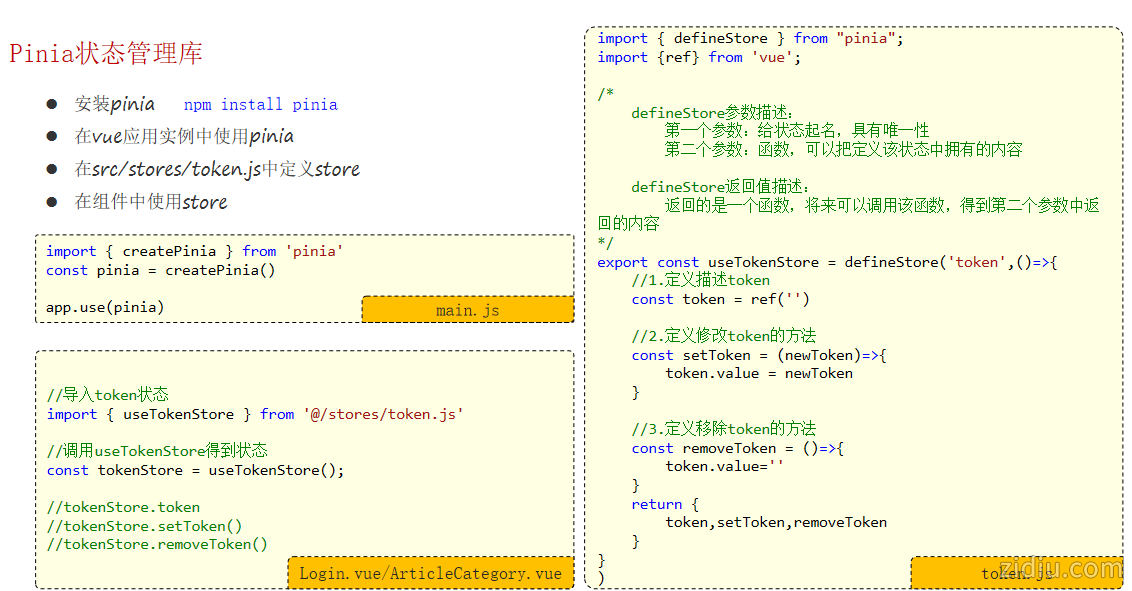Click the app.use(pinia) code line

click(x=105, y=307)
